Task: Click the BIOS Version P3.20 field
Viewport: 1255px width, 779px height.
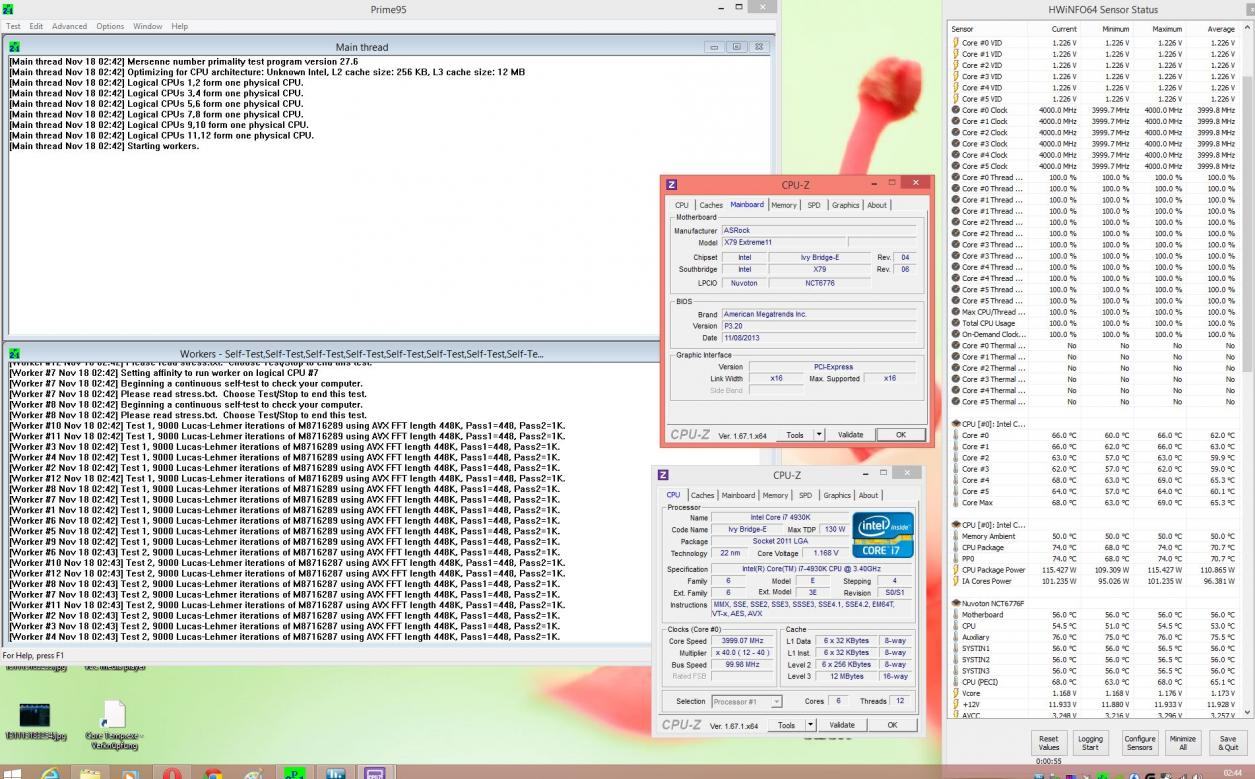Action: [x=819, y=326]
